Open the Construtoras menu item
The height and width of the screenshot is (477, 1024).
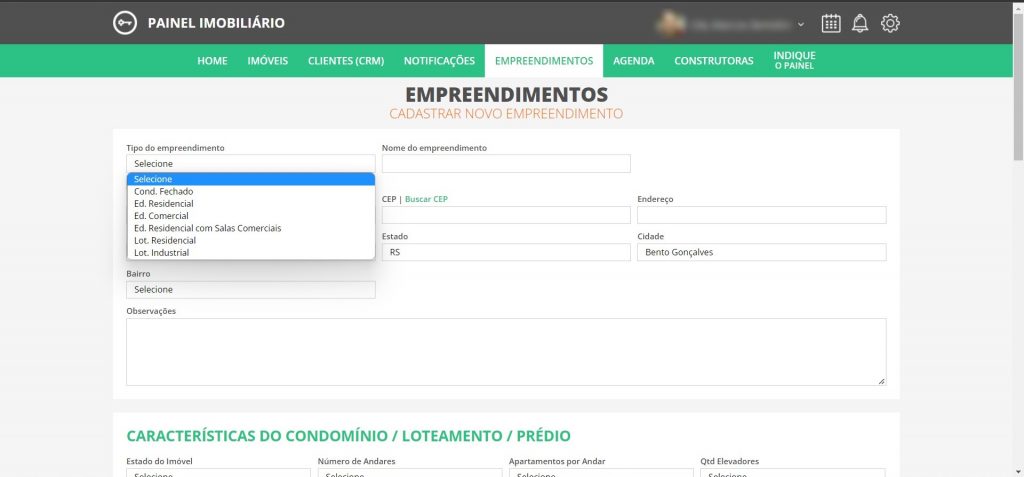pyautogui.click(x=713, y=61)
